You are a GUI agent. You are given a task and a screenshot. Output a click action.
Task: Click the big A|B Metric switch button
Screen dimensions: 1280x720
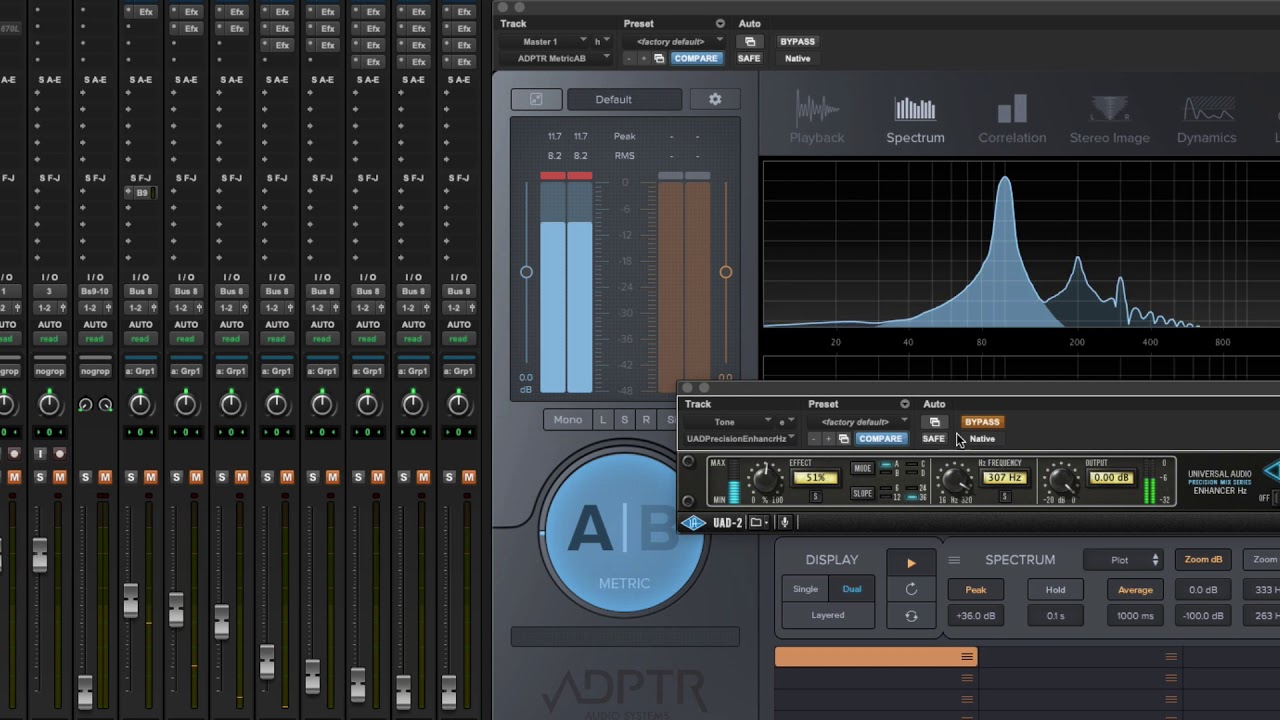[x=623, y=530]
